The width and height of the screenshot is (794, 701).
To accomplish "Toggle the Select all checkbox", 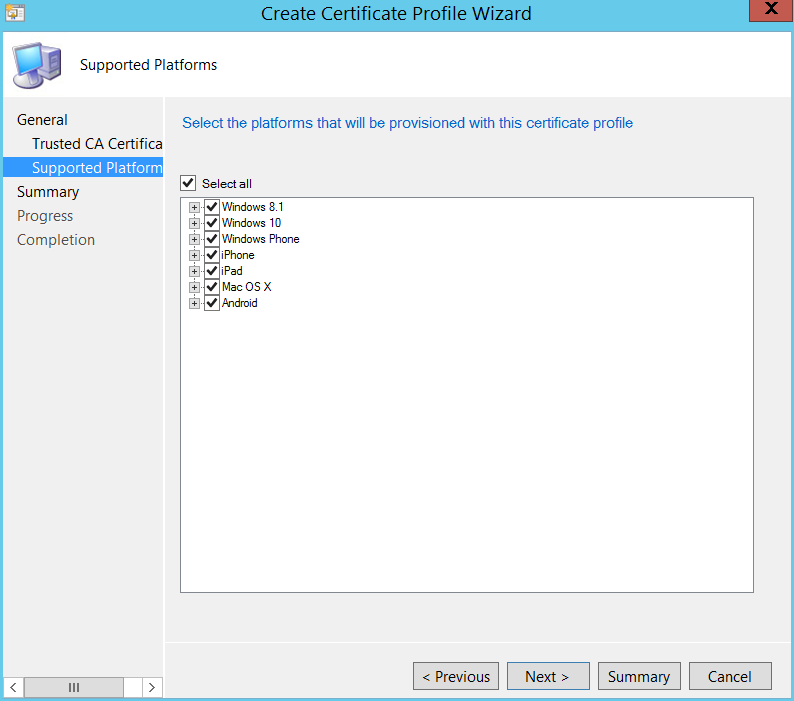I will (x=188, y=183).
